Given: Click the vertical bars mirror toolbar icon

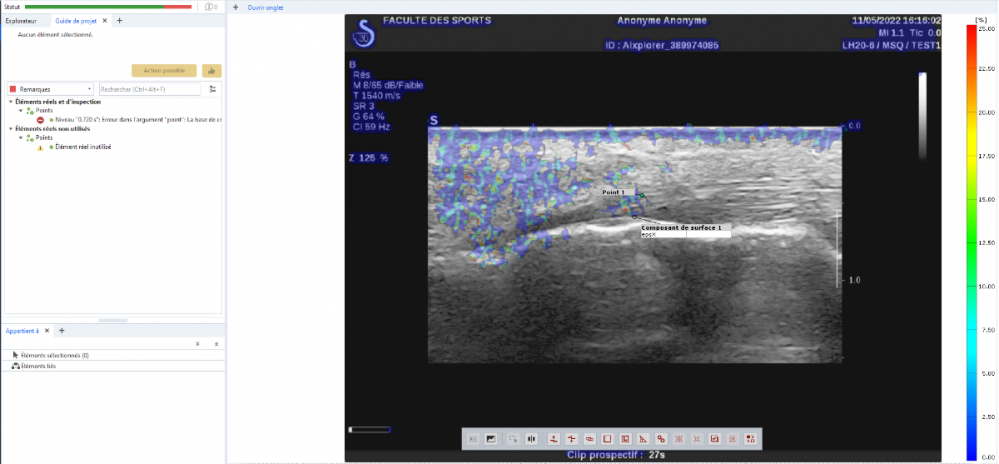Looking at the screenshot, I should coord(531,439).
